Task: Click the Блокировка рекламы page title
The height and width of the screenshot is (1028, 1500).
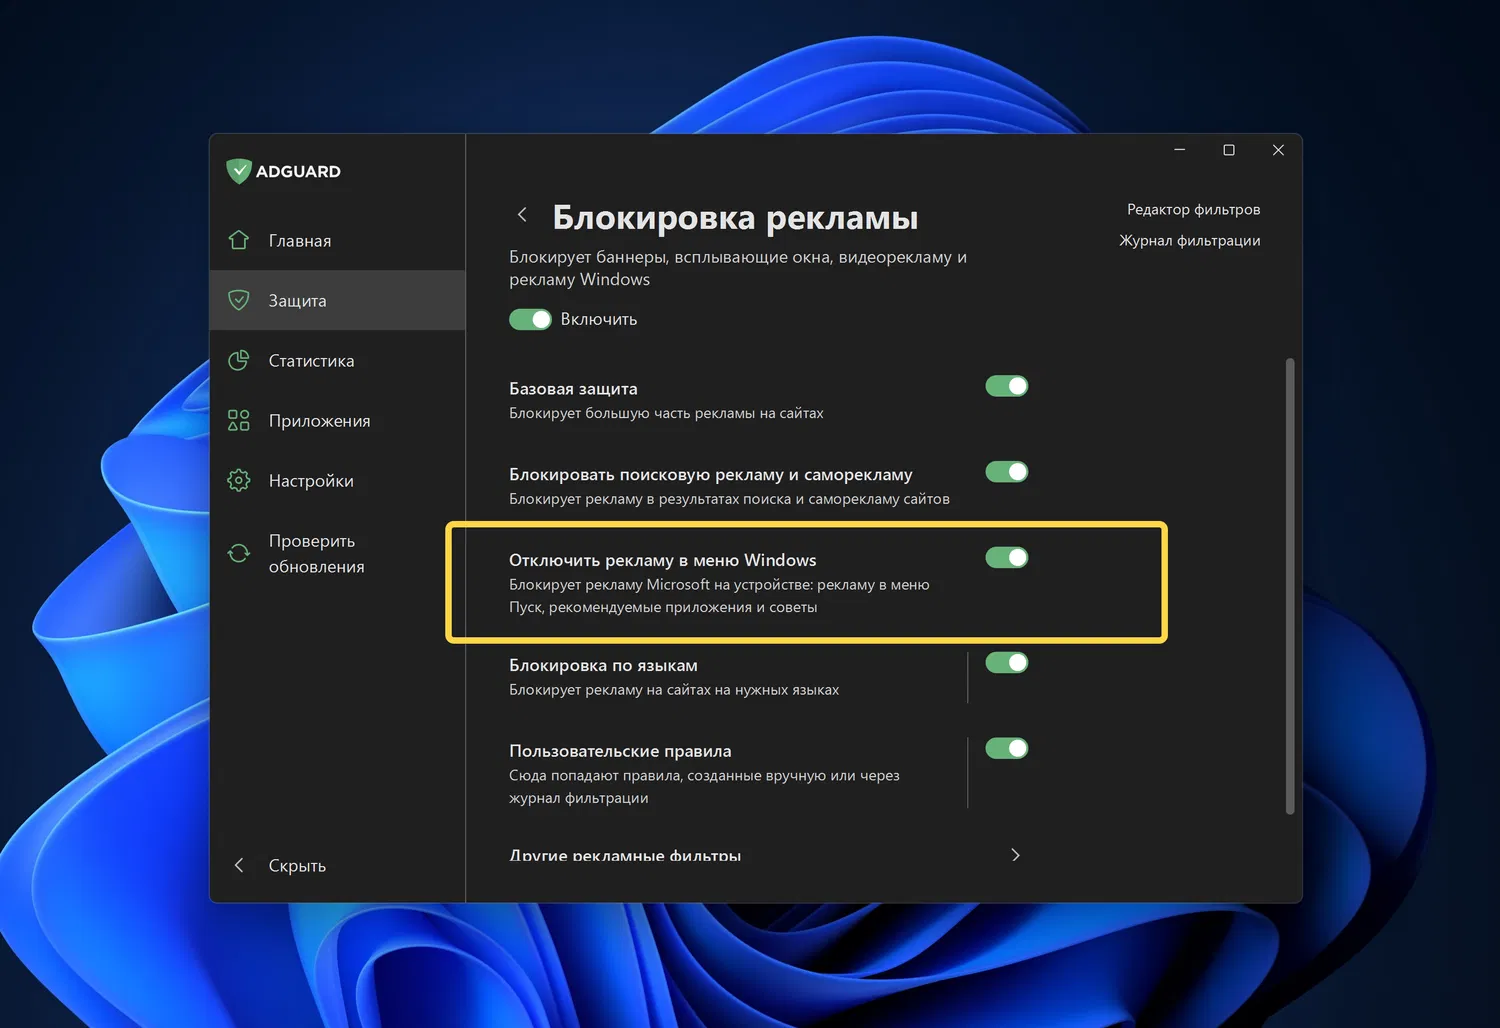Action: [x=735, y=217]
